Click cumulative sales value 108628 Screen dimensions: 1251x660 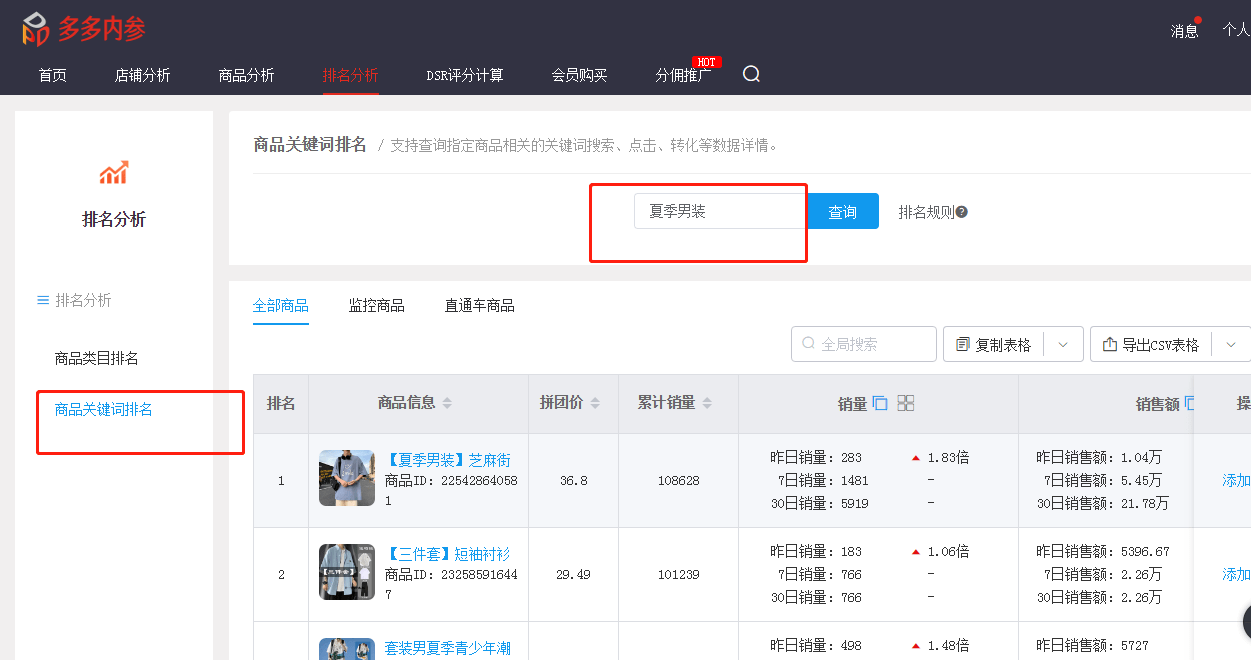click(x=679, y=481)
